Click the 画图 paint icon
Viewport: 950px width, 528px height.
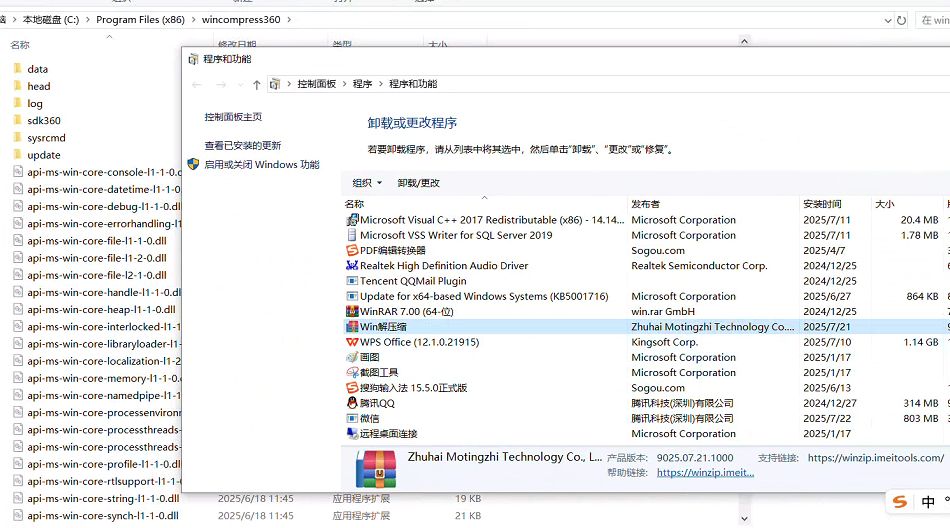pos(352,357)
